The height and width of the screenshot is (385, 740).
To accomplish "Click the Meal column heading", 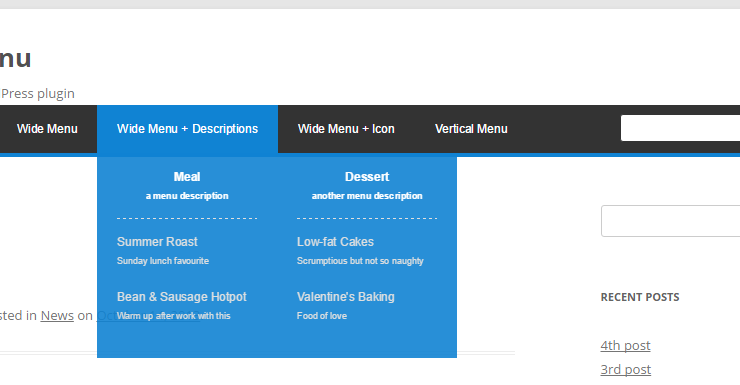I will (187, 177).
